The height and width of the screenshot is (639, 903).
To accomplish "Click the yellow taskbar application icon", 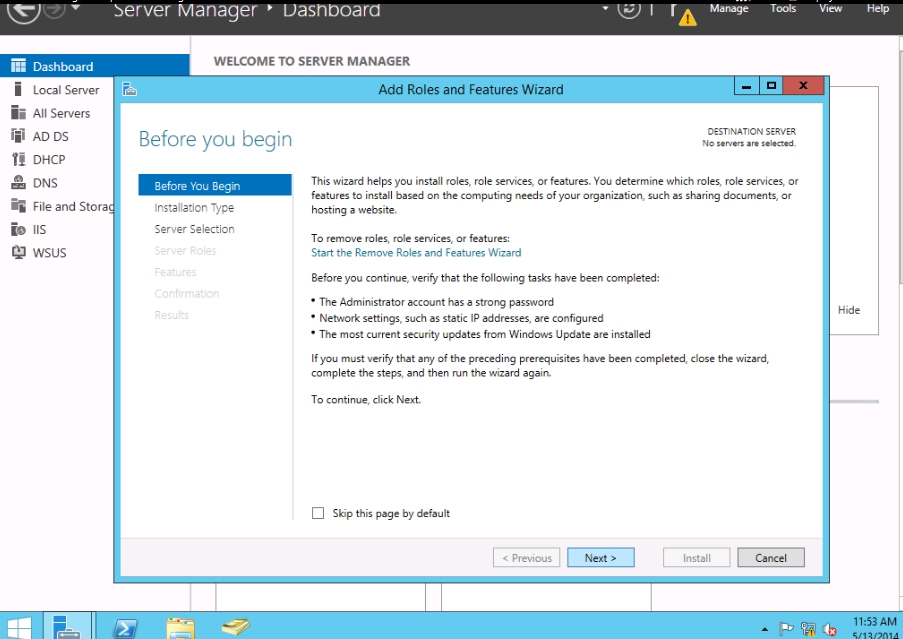I will tap(235, 627).
